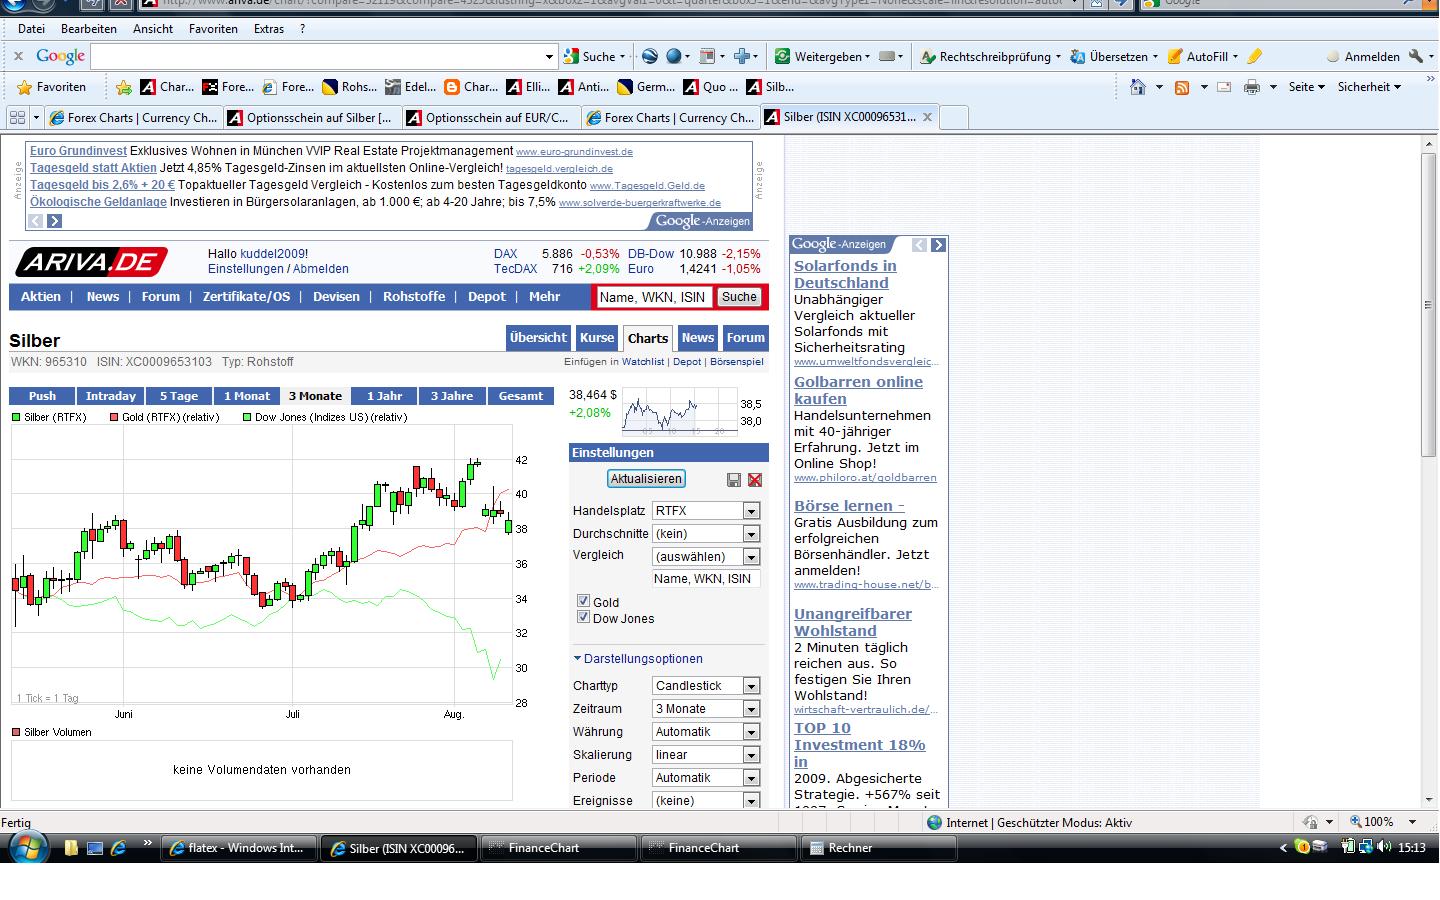
Task: Open the Ereignisse dropdown
Action: point(706,801)
